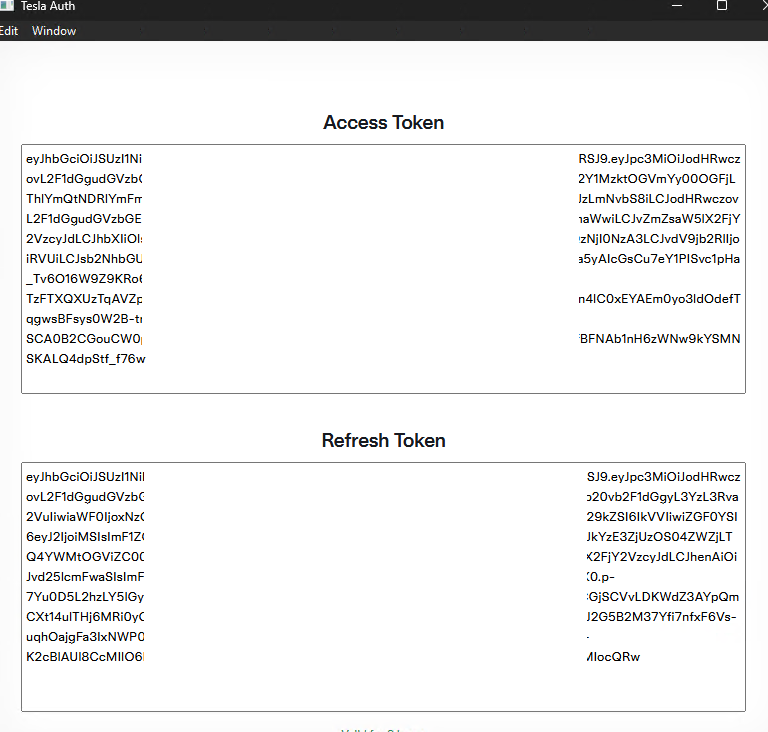This screenshot has width=768, height=732.
Task: Click access token line starting _Tv6O16W9Z9KRo
Action: click(84, 279)
